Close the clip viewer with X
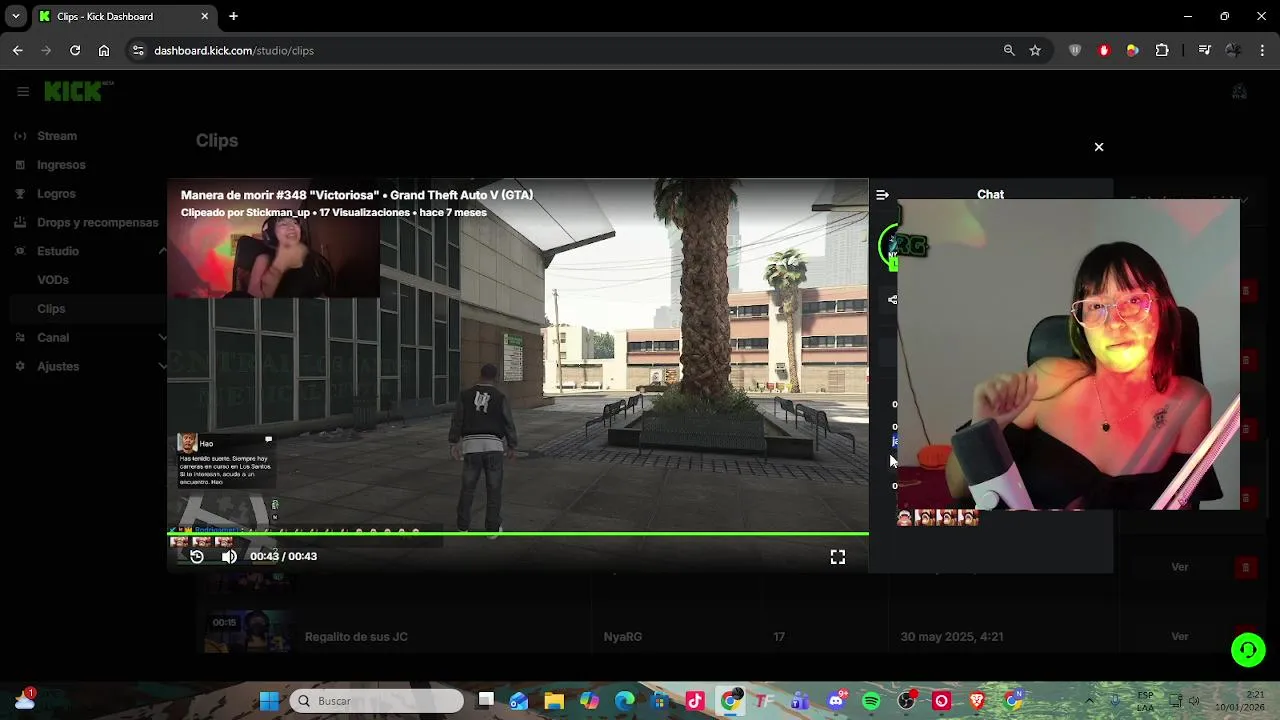 [1099, 147]
